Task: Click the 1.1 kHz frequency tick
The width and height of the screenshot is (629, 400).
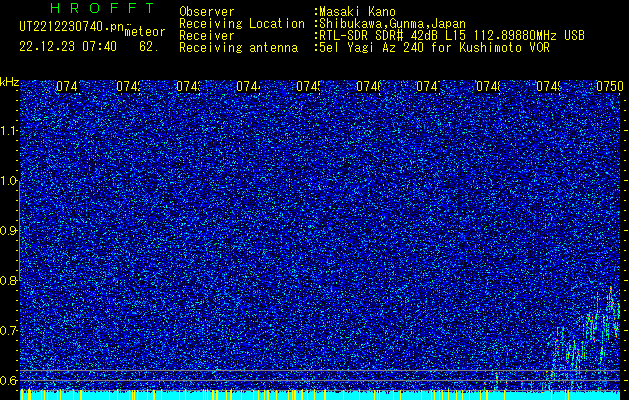Action: (x=9, y=131)
